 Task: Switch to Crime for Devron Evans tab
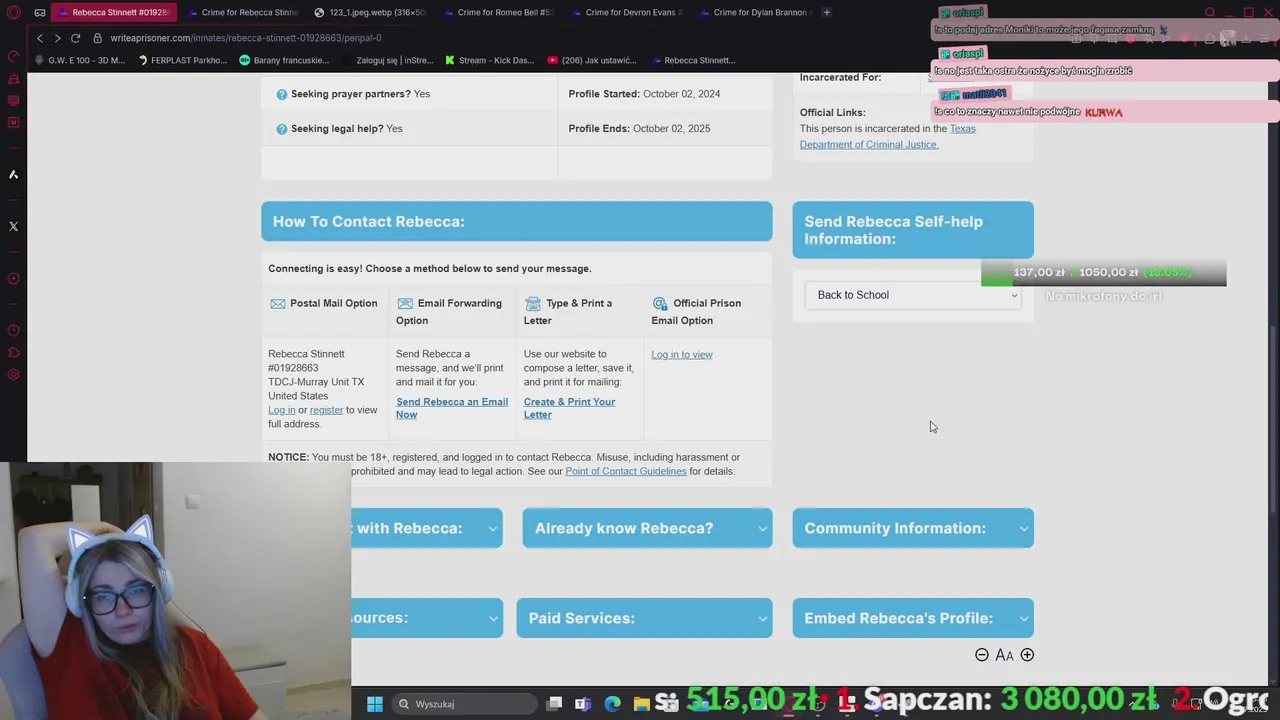tap(626, 13)
